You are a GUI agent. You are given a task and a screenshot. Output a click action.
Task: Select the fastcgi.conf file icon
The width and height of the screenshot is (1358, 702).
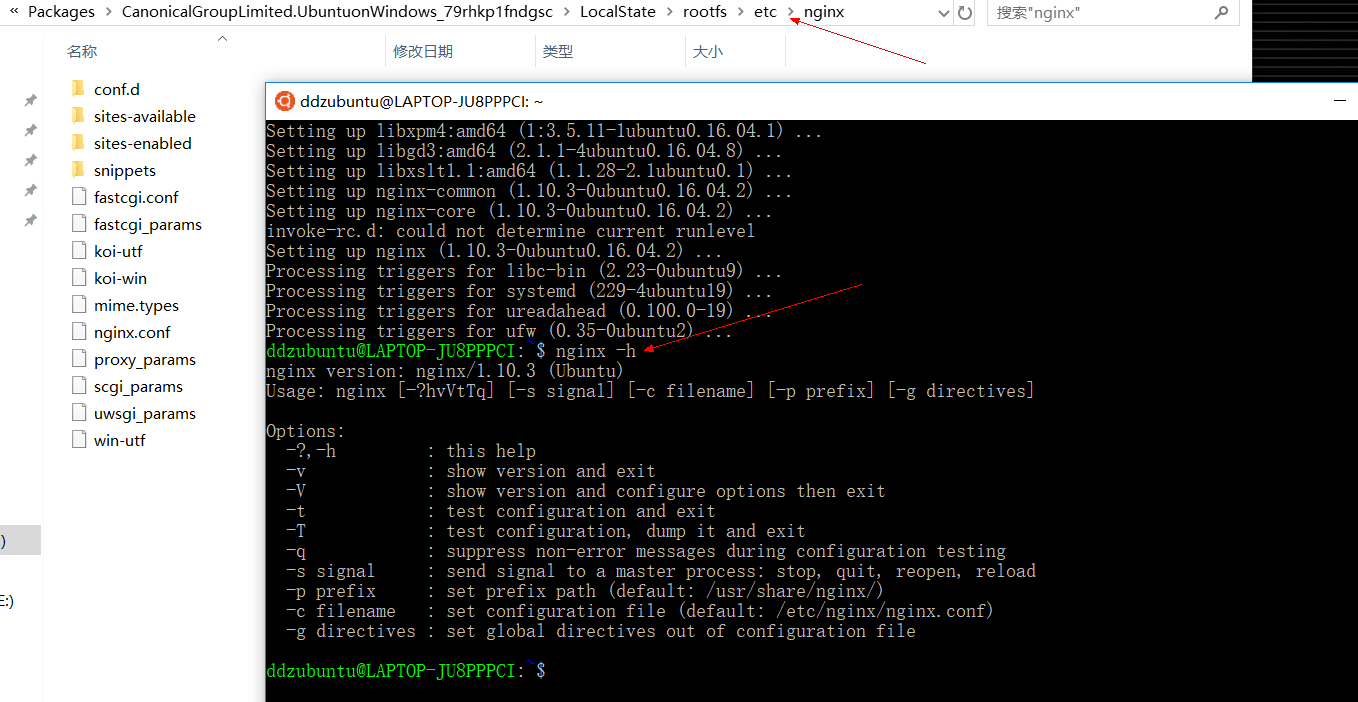[79, 197]
